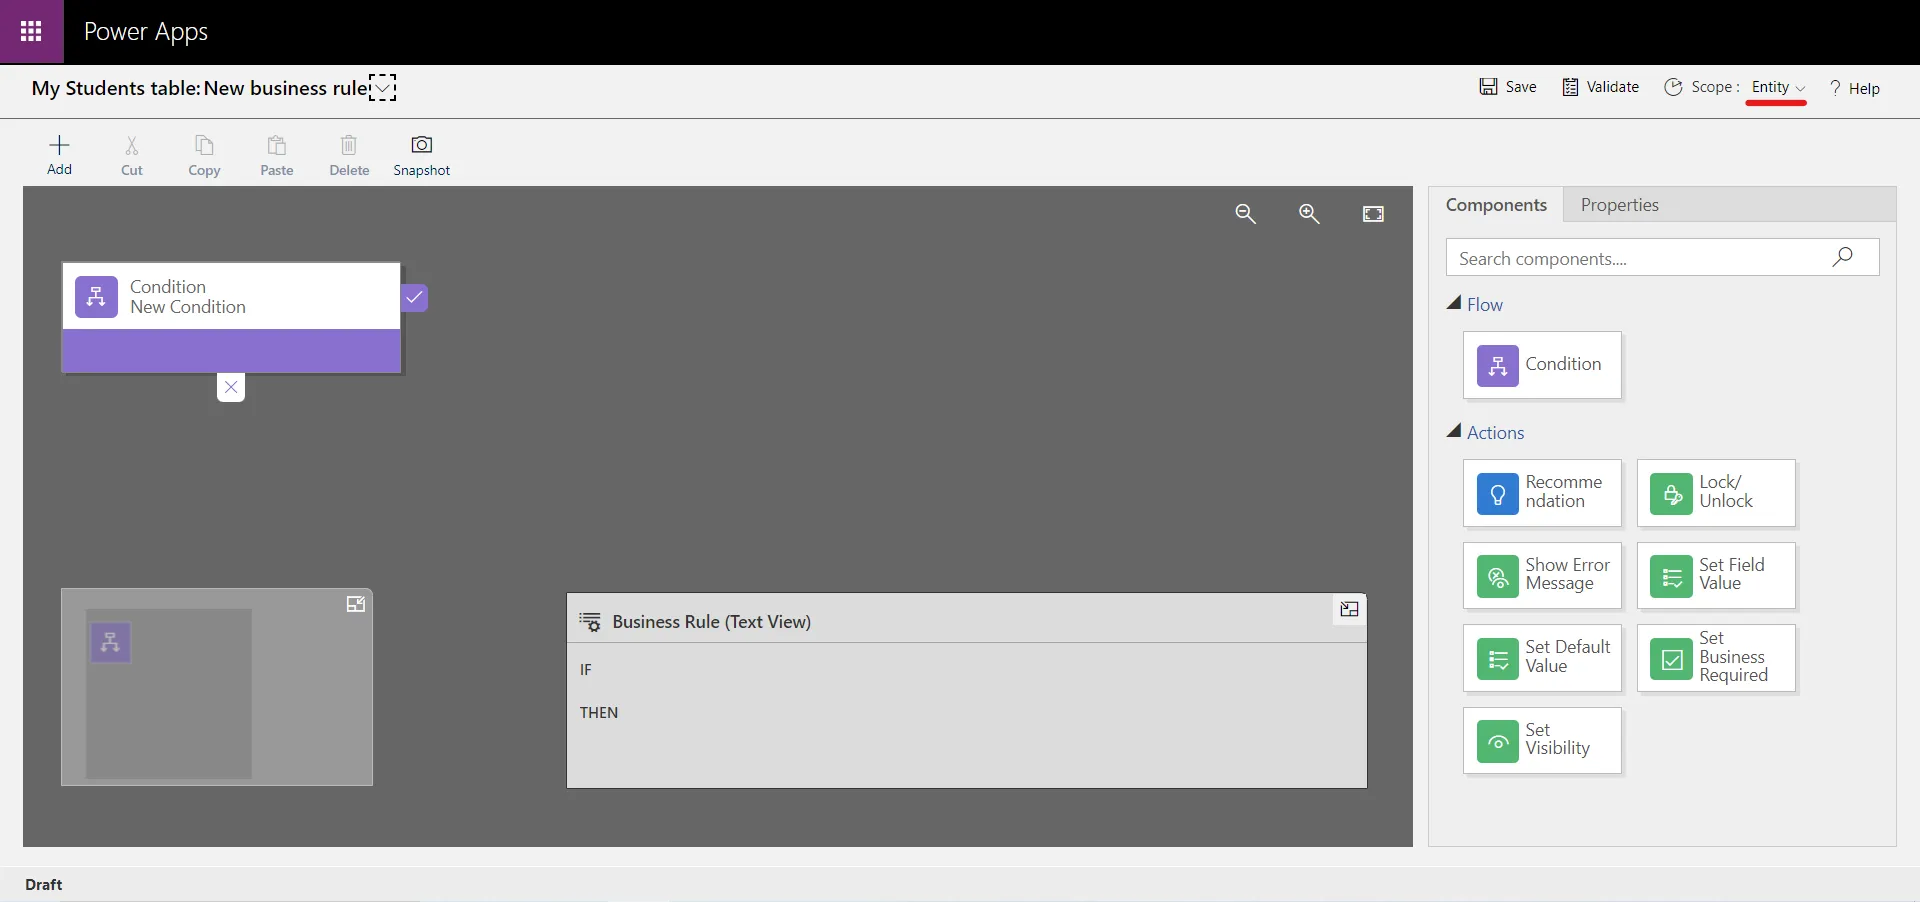Collapse the Flow section

1454,304
